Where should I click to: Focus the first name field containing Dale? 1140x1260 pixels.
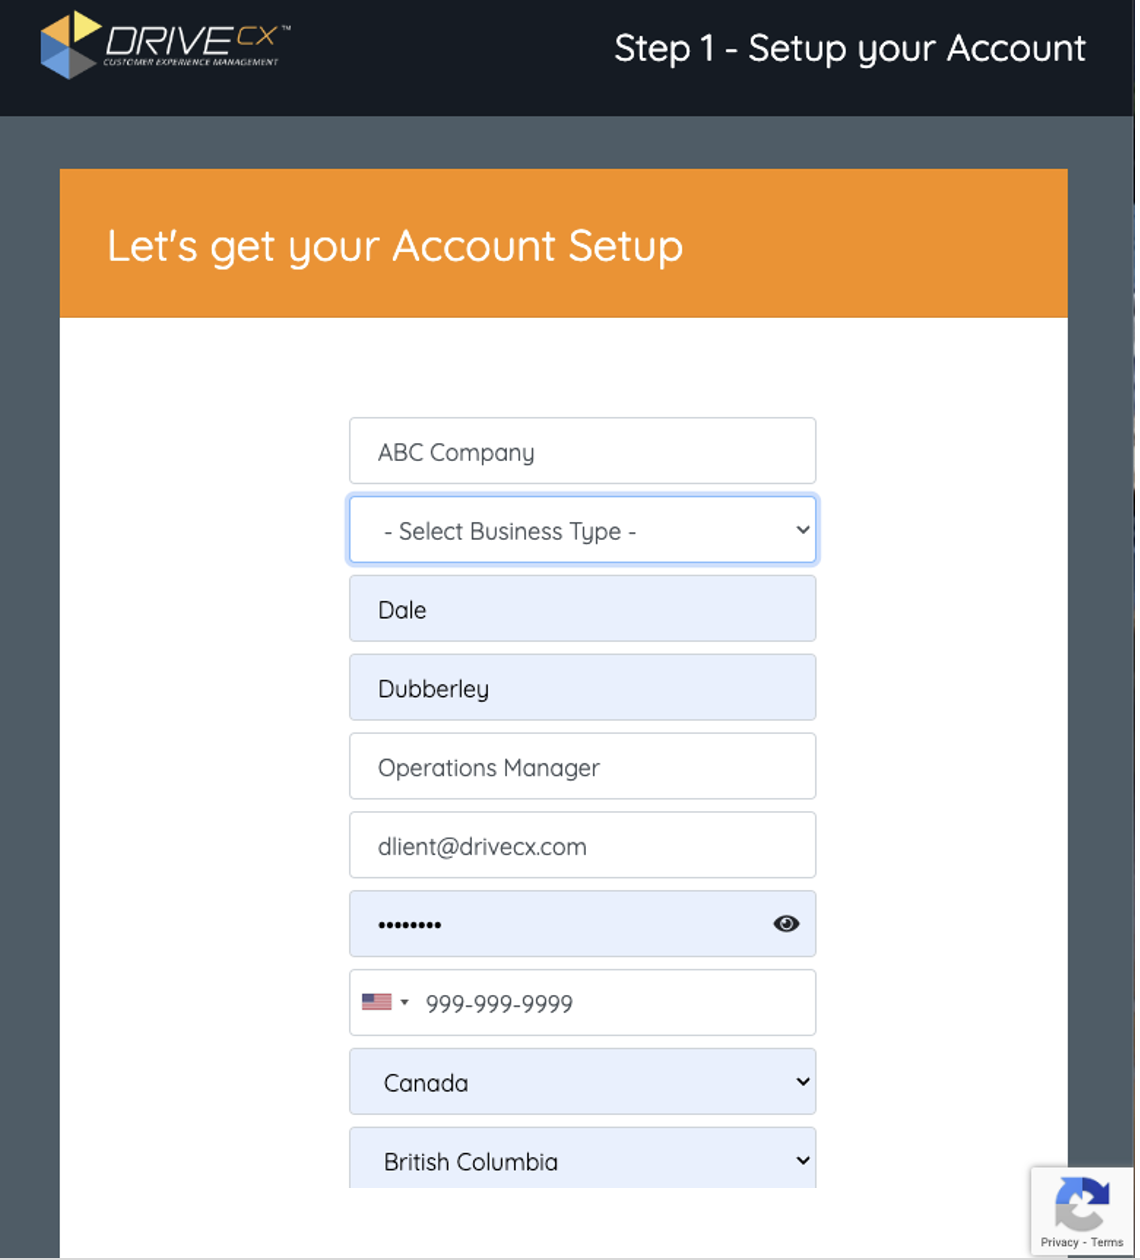tap(582, 609)
